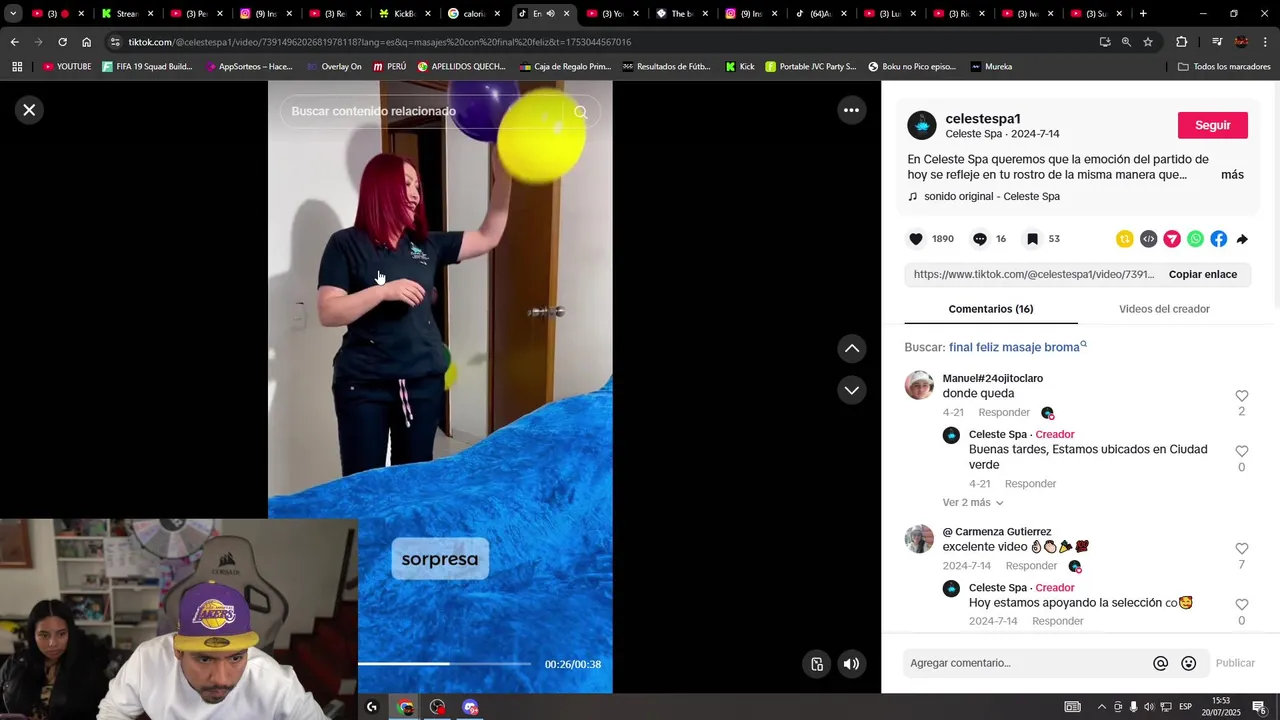Save video with bookmark icon

pyautogui.click(x=1032, y=239)
